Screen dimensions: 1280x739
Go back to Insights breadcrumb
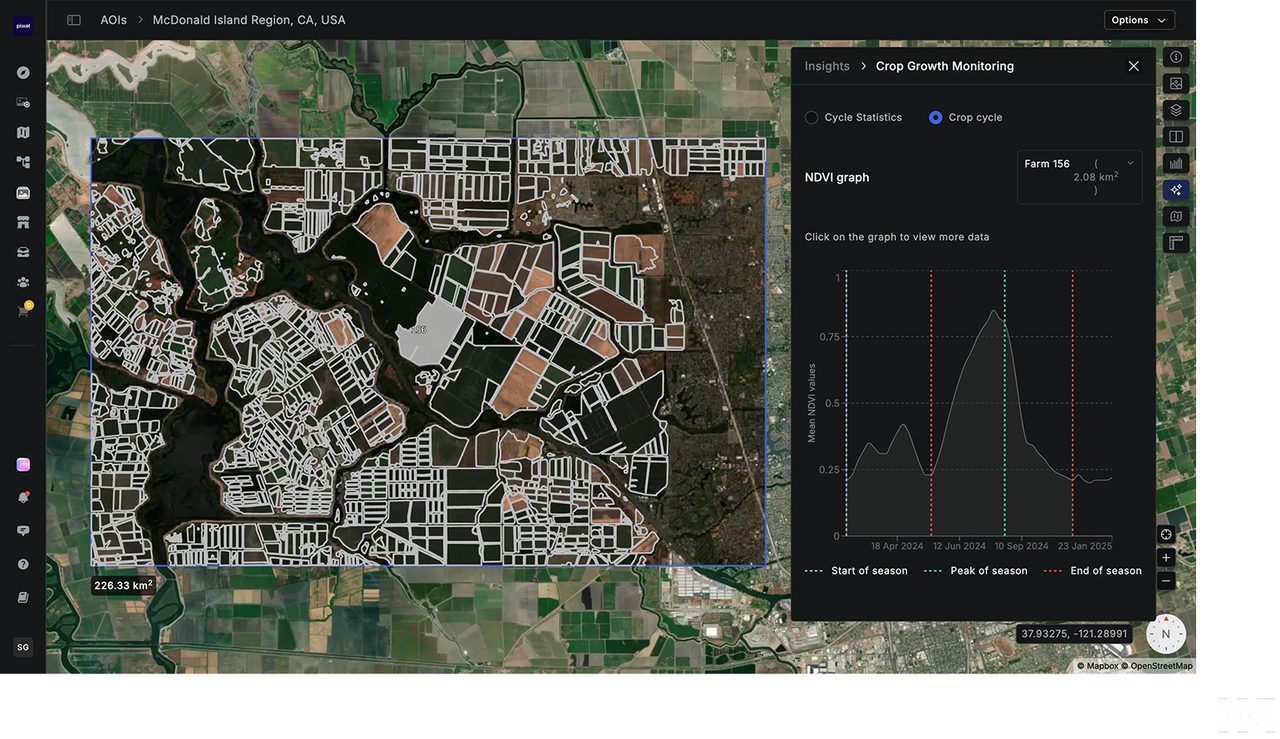tap(827, 66)
